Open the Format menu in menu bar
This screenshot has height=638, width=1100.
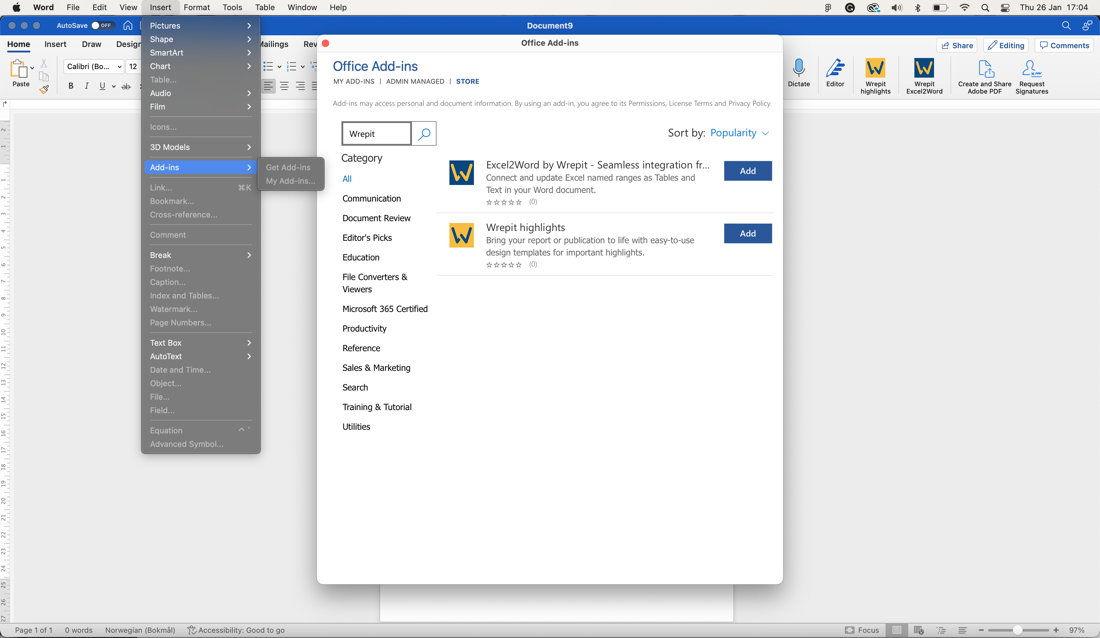pos(196,7)
